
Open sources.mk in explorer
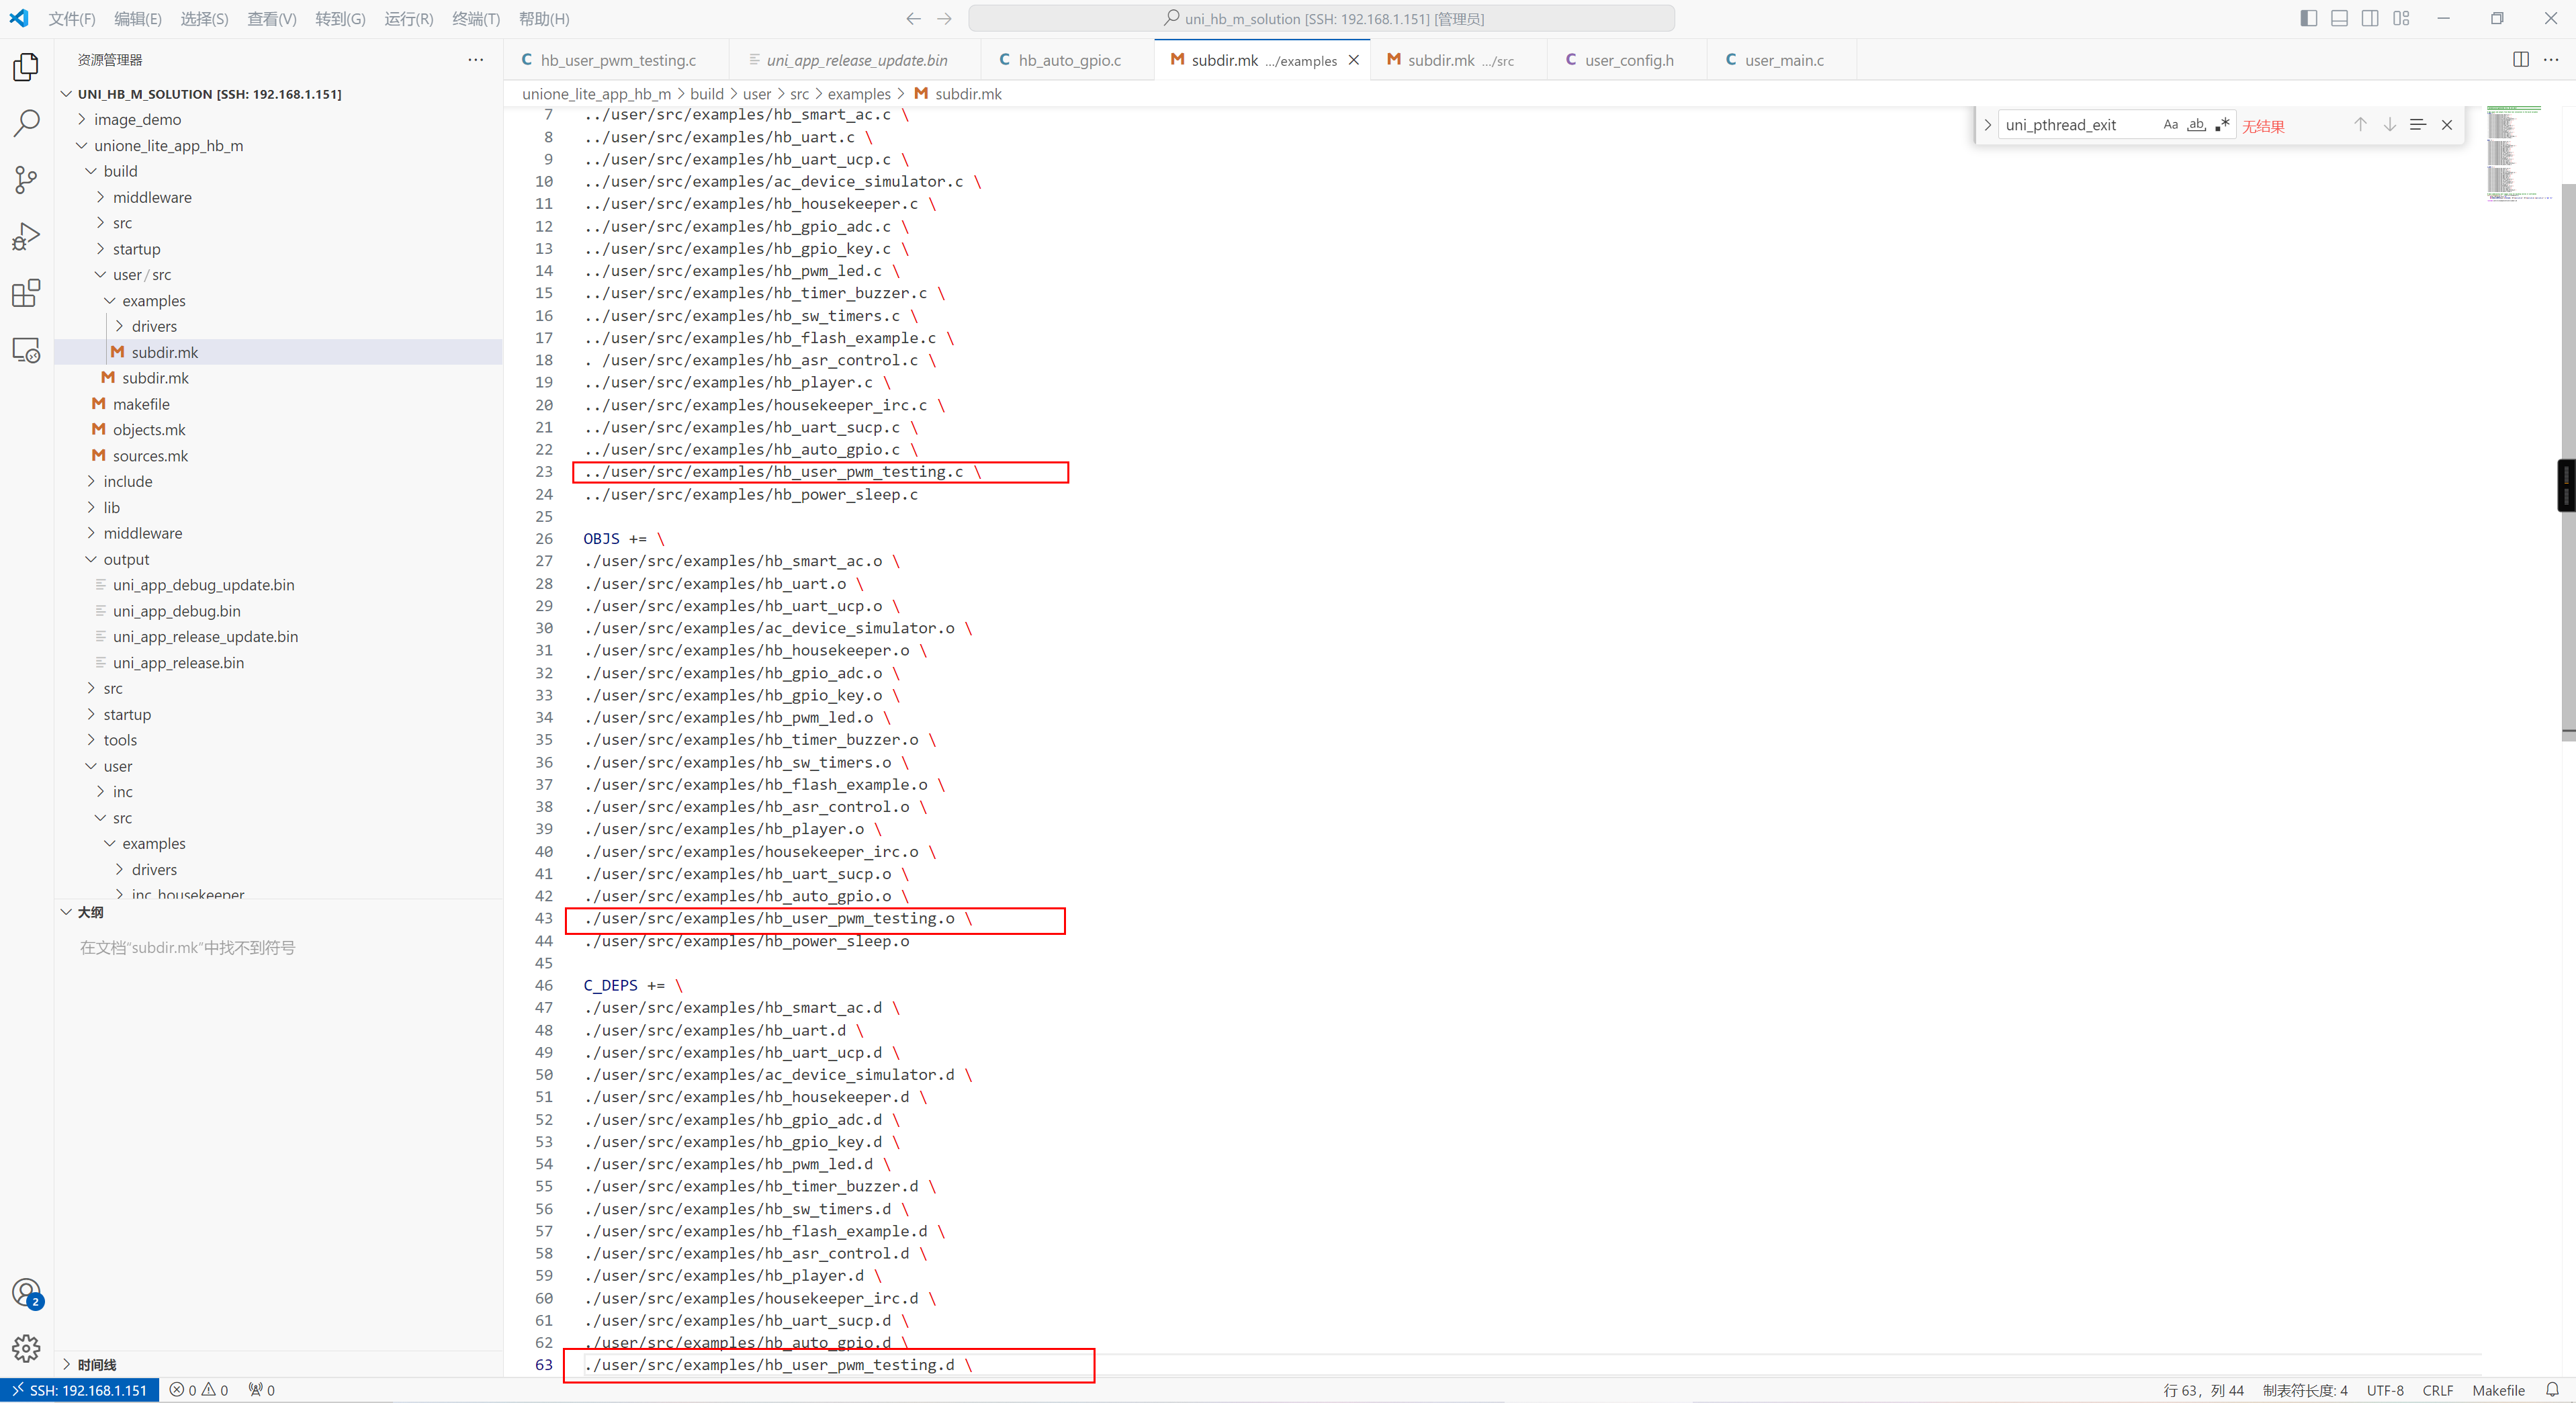coord(150,455)
